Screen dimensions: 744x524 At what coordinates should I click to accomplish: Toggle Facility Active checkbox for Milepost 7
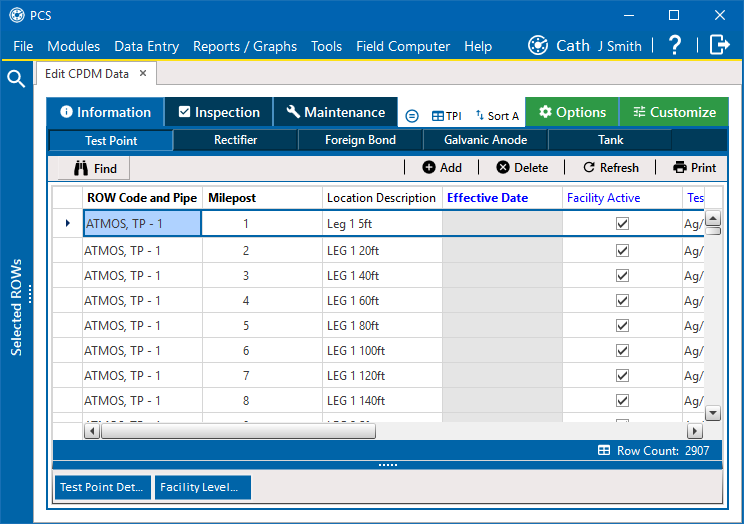pos(622,375)
